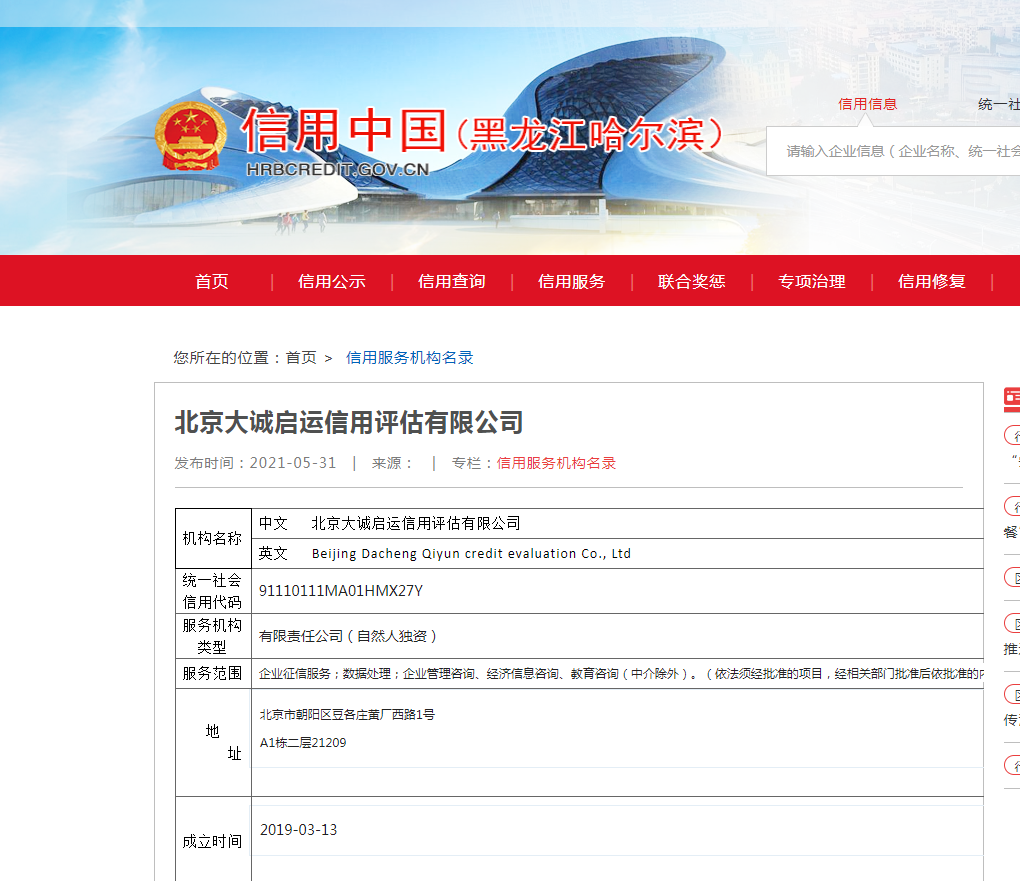Follow the red 信用服务机构名录 column link

point(556,463)
